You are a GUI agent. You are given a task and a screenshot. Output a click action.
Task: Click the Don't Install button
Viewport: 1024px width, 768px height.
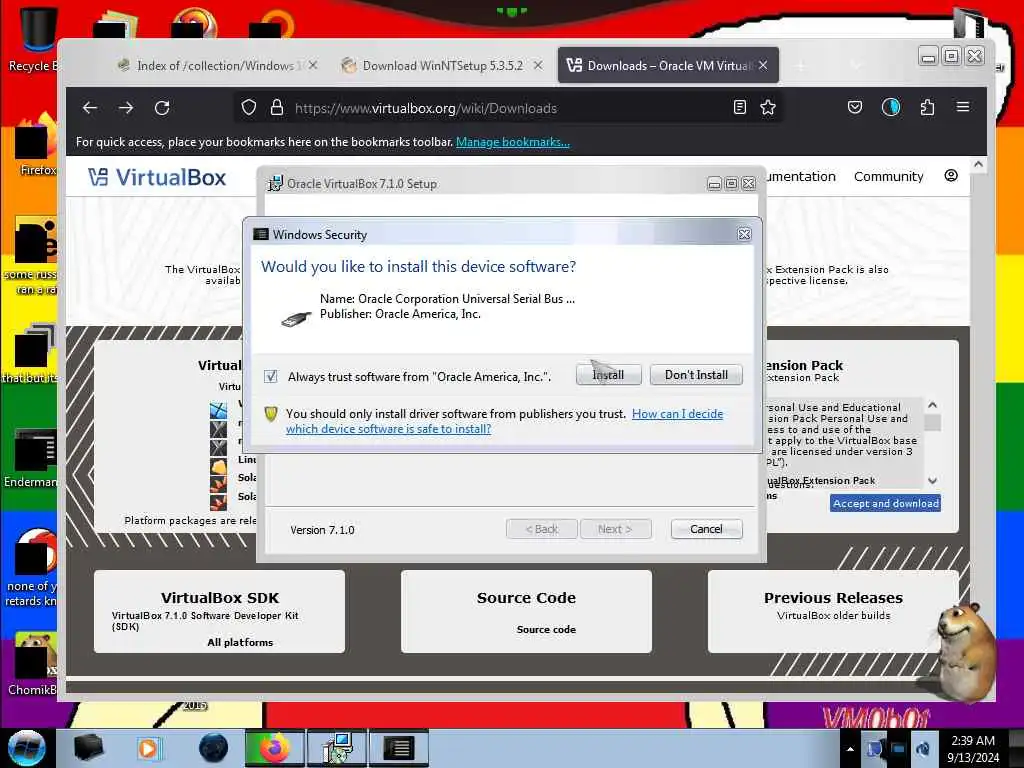point(696,375)
